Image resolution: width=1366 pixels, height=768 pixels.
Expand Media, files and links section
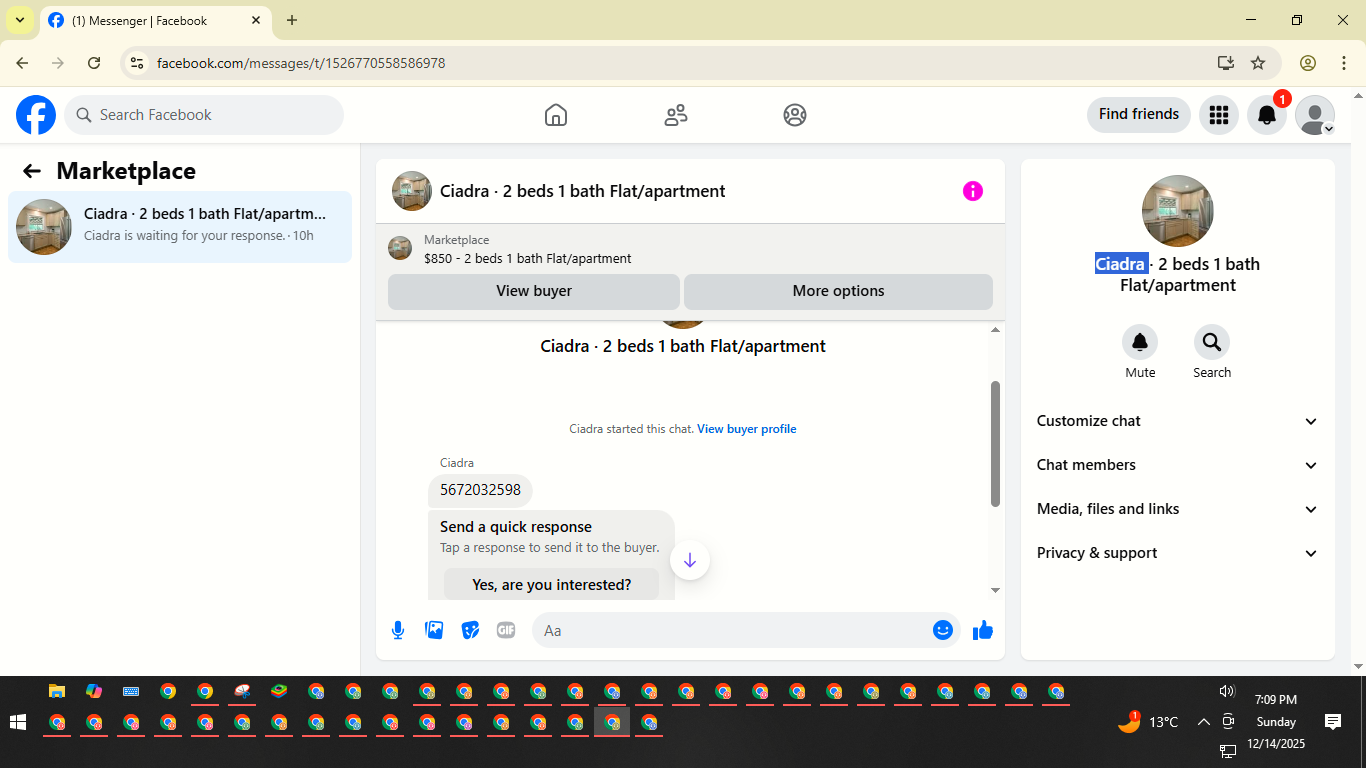(x=1178, y=509)
